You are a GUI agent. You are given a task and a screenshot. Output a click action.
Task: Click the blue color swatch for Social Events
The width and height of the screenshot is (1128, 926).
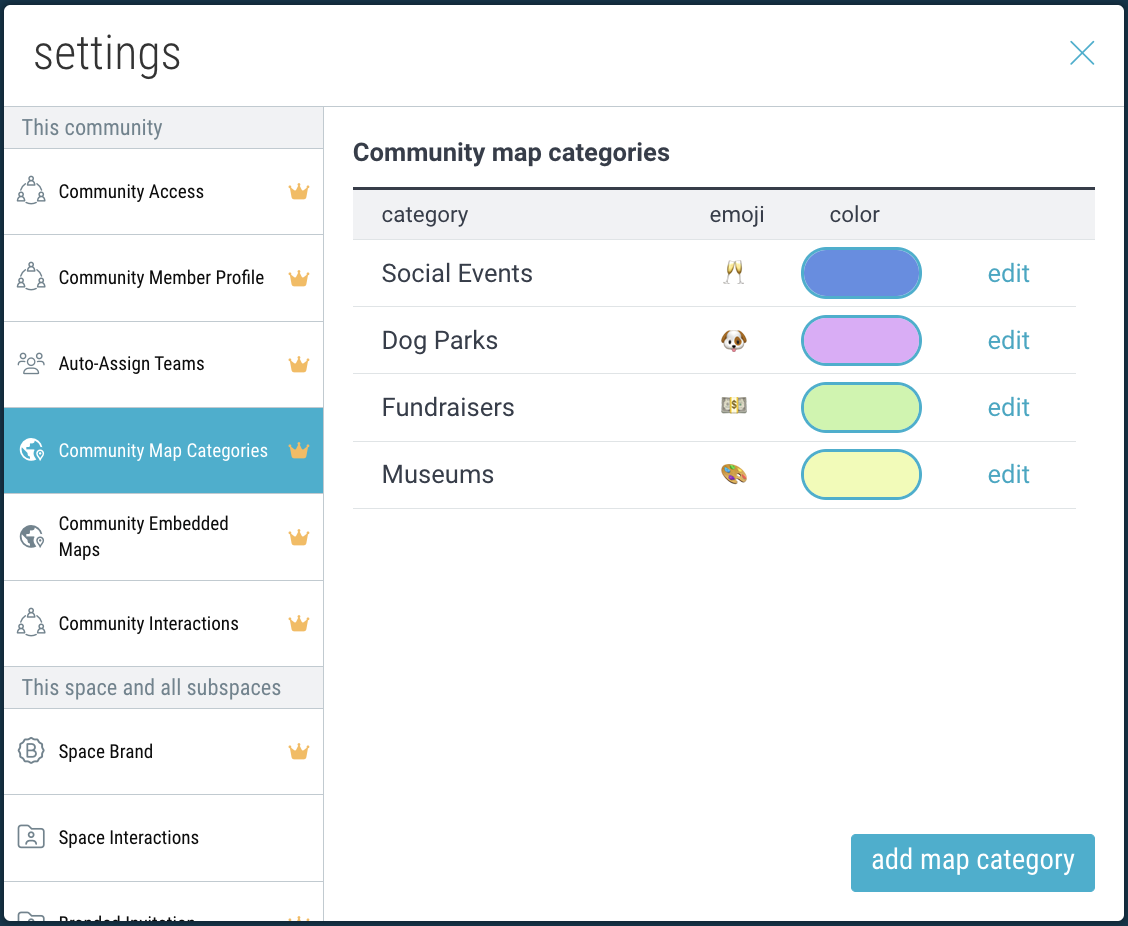tap(861, 273)
